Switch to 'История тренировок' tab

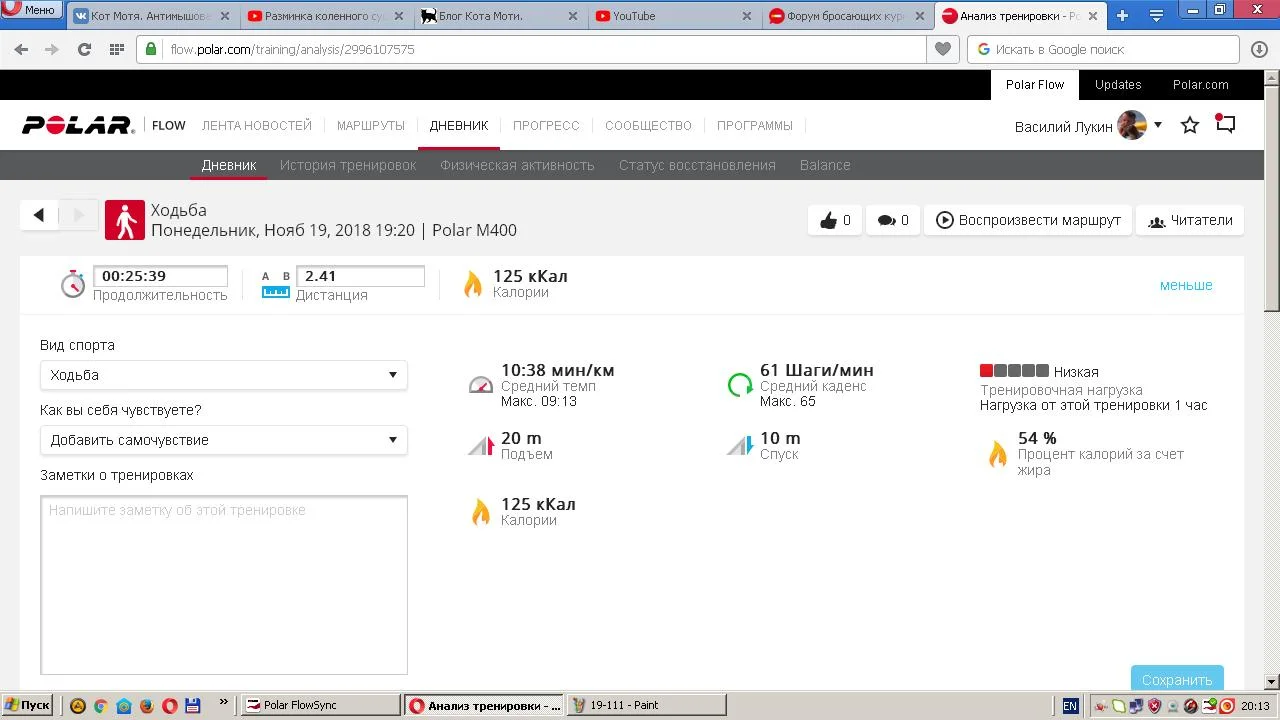(x=348, y=165)
